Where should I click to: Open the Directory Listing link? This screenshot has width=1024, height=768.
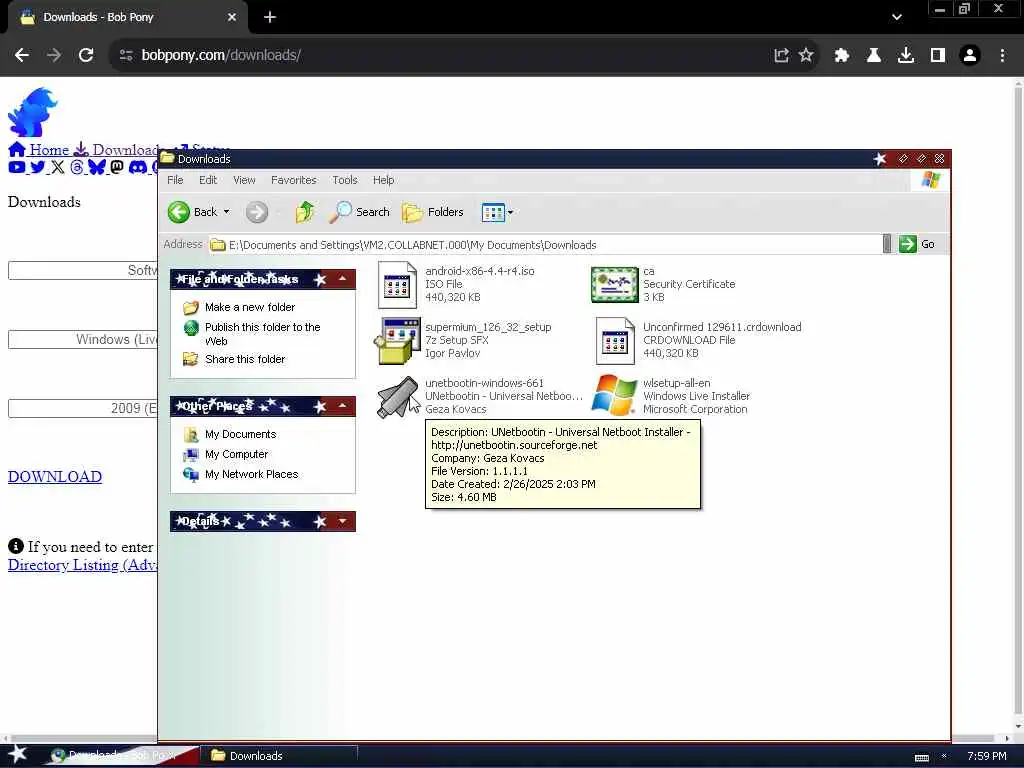click(x=82, y=565)
